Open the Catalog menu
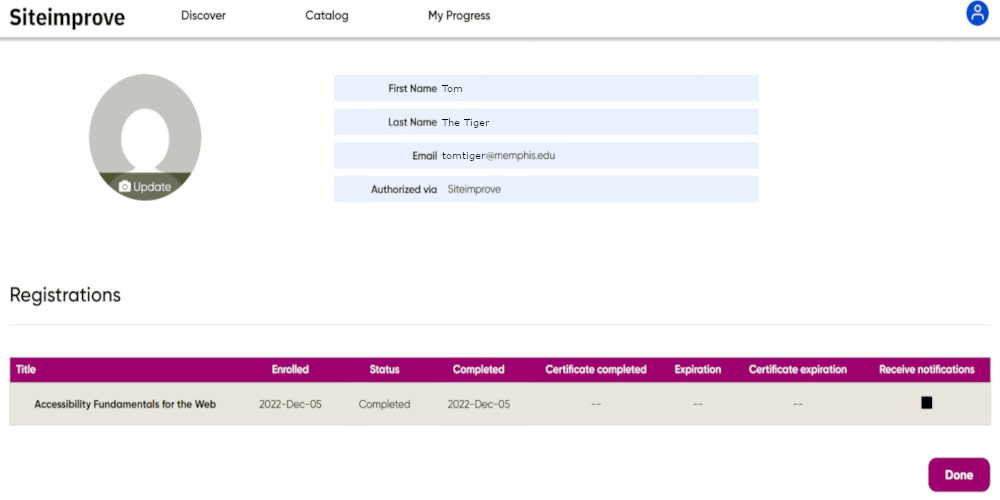This screenshot has width=1000, height=500. pyautogui.click(x=327, y=16)
